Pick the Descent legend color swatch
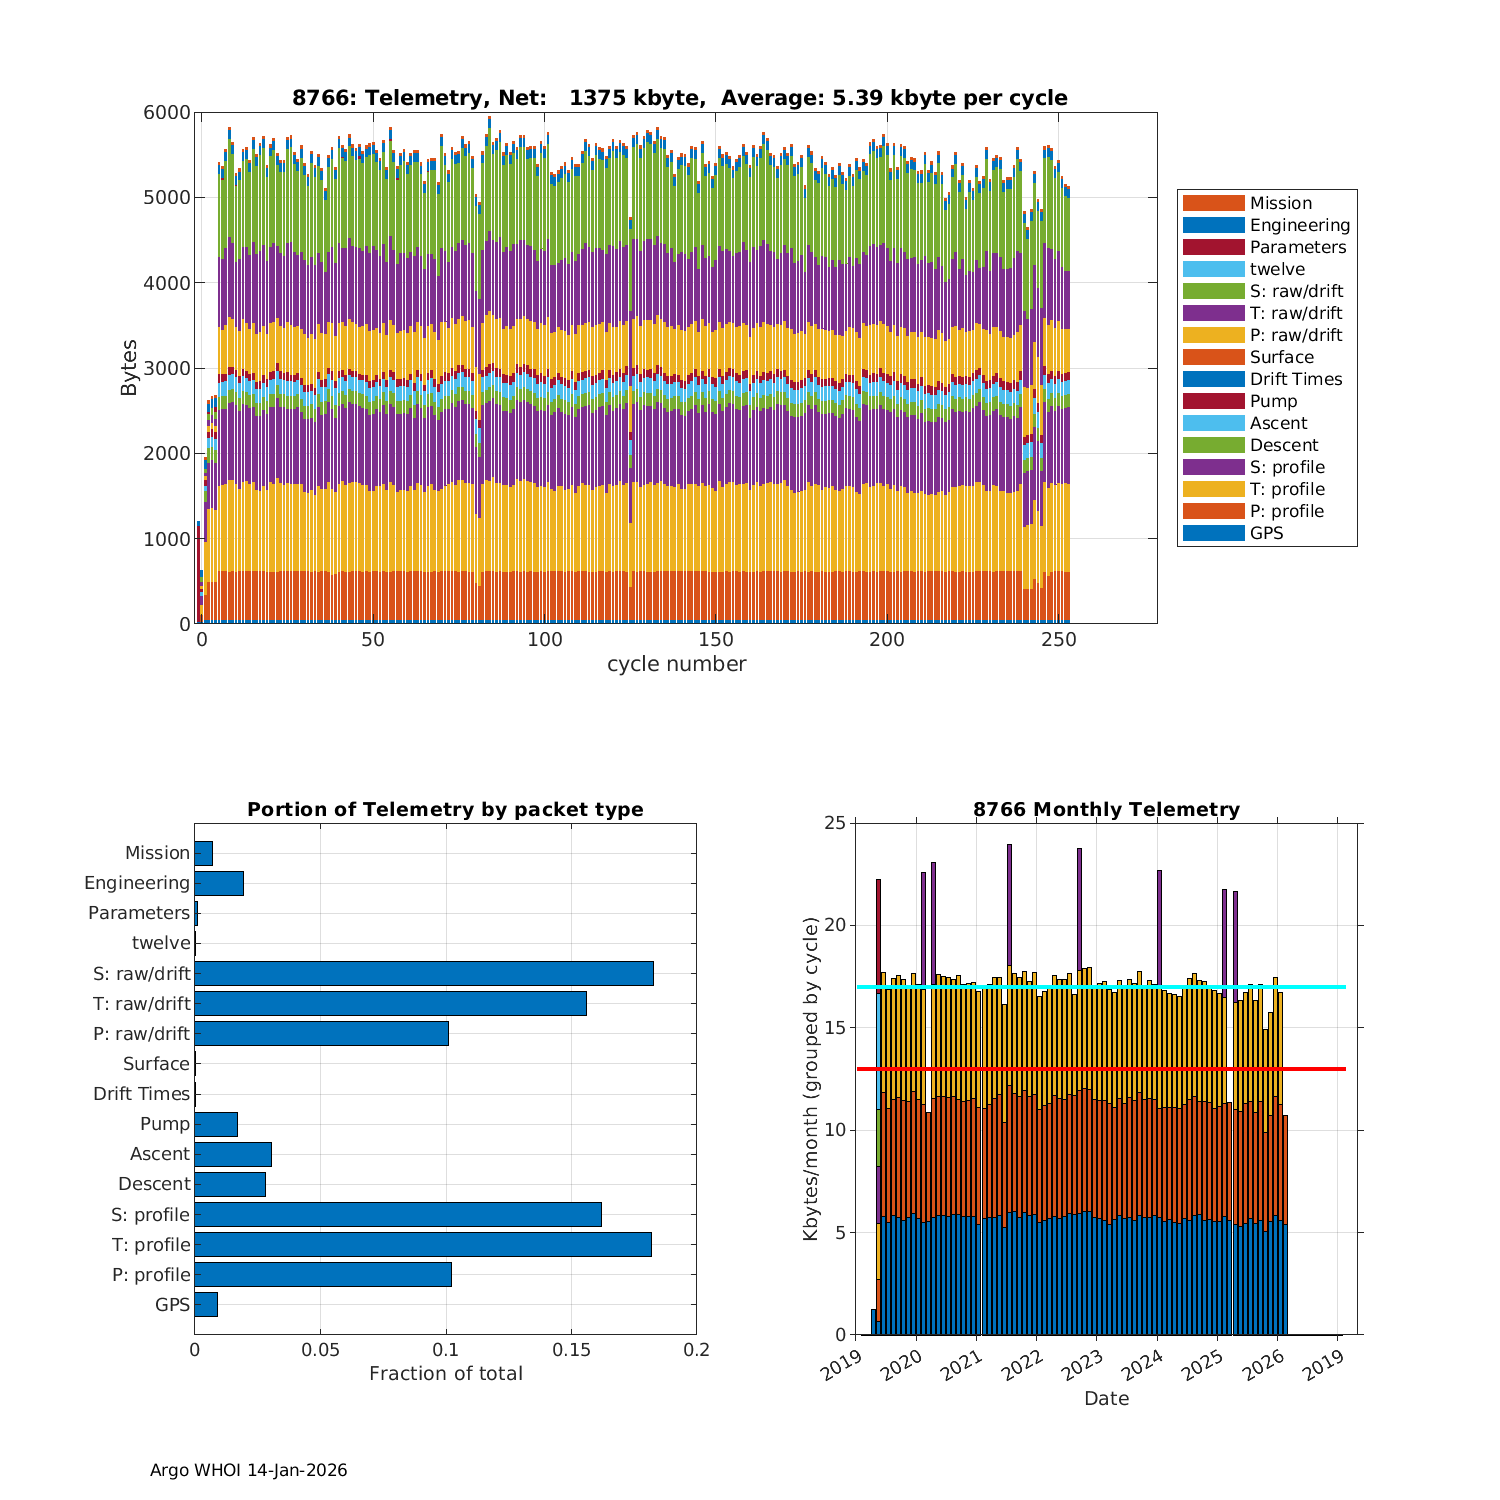Viewport: 1500px width, 1500px height. click(1213, 445)
